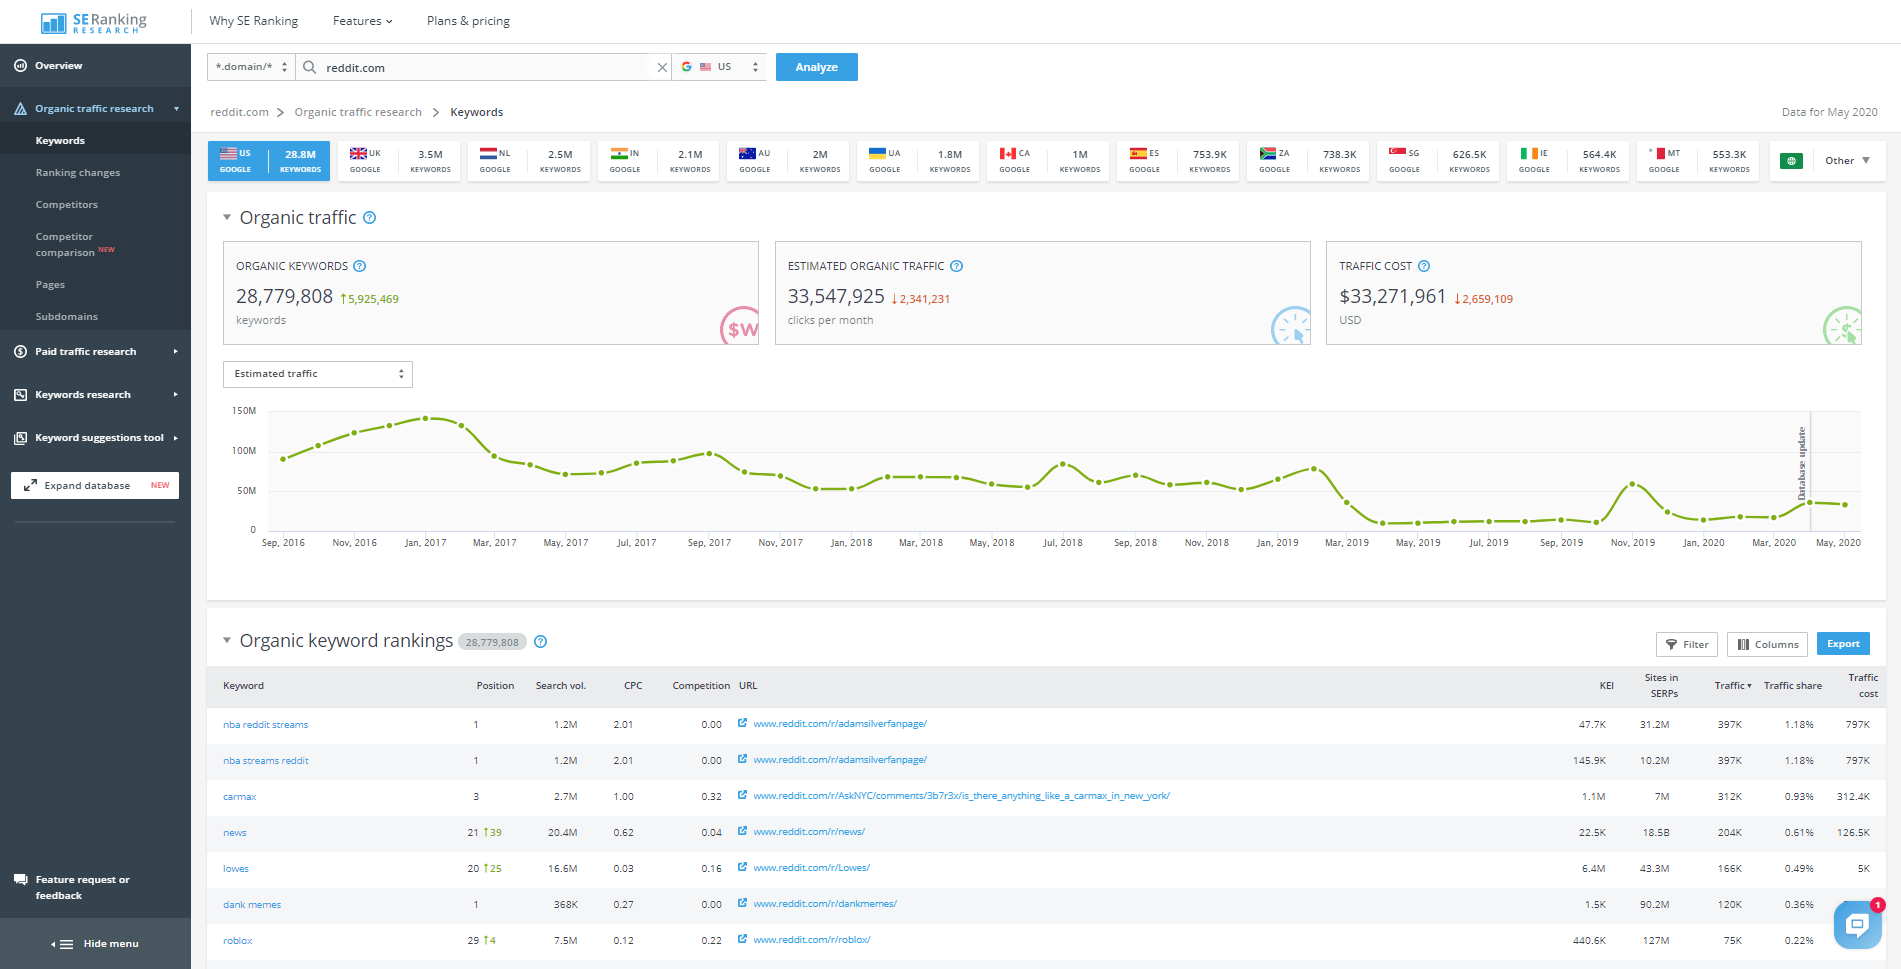
Task: Click the Export button
Action: click(1843, 644)
